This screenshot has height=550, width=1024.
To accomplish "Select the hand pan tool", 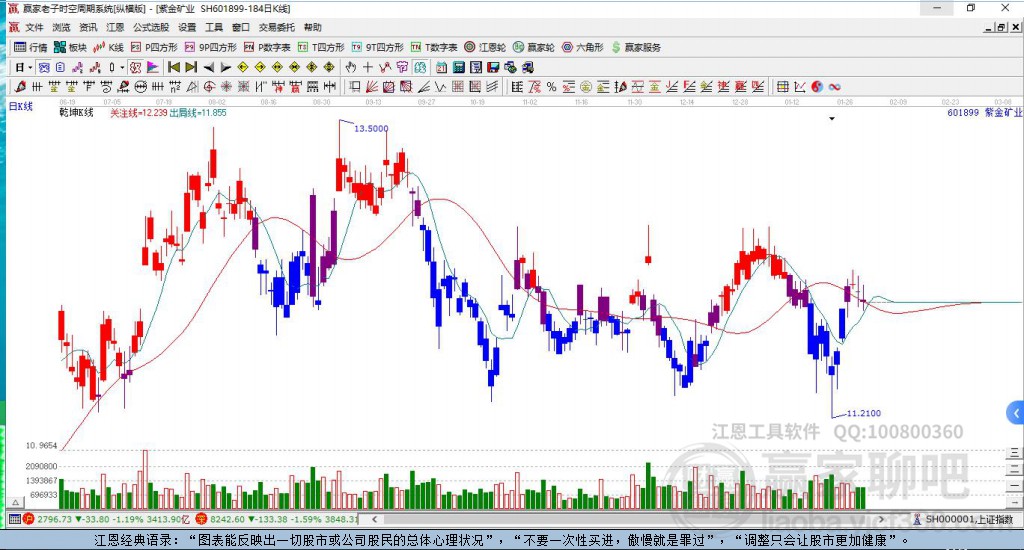I will (x=350, y=67).
